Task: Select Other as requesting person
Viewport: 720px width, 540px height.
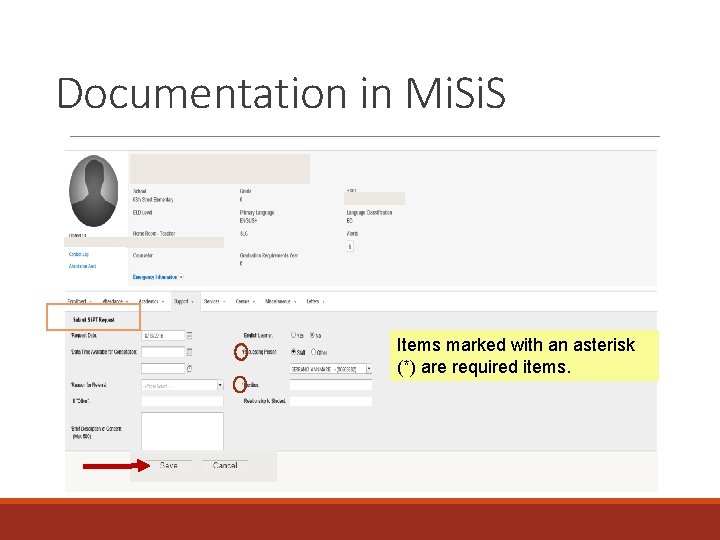Action: (x=314, y=352)
